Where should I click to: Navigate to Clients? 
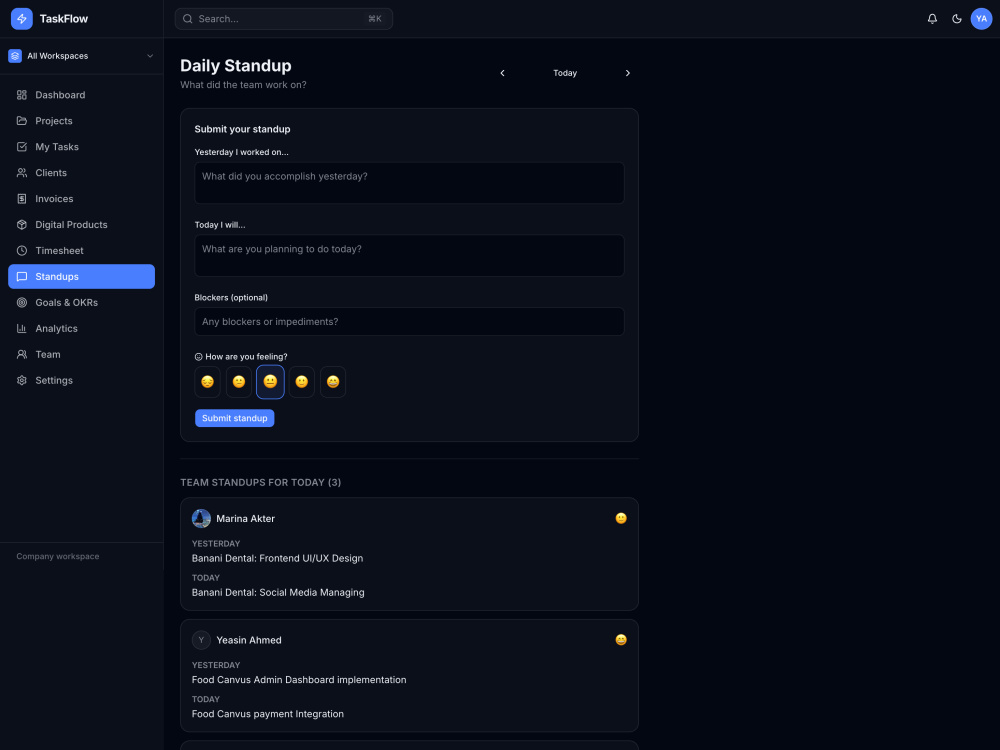click(x=81, y=173)
